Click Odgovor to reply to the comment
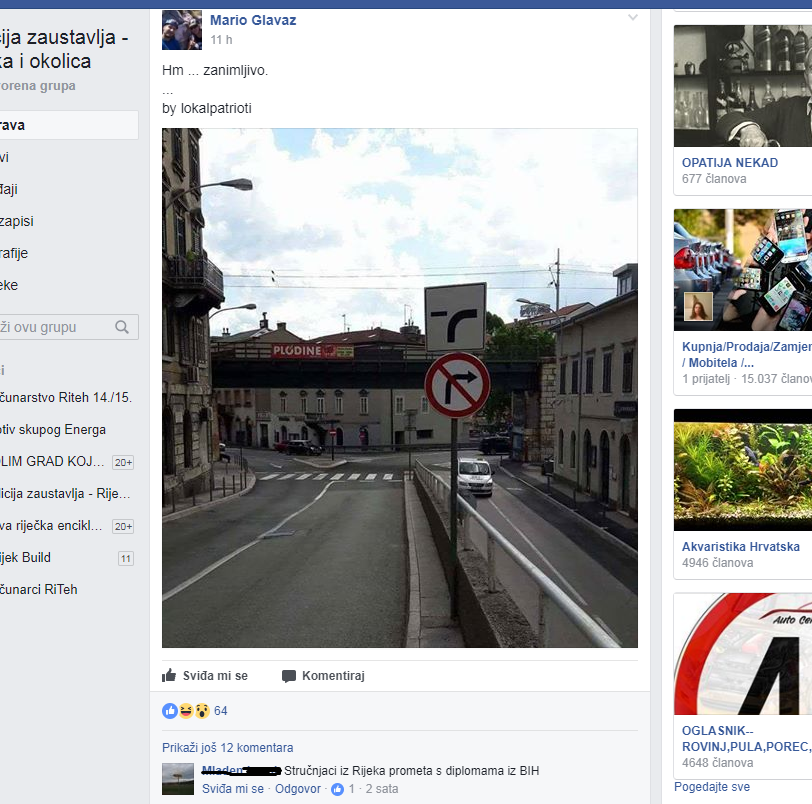This screenshot has width=812, height=804. click(298, 789)
